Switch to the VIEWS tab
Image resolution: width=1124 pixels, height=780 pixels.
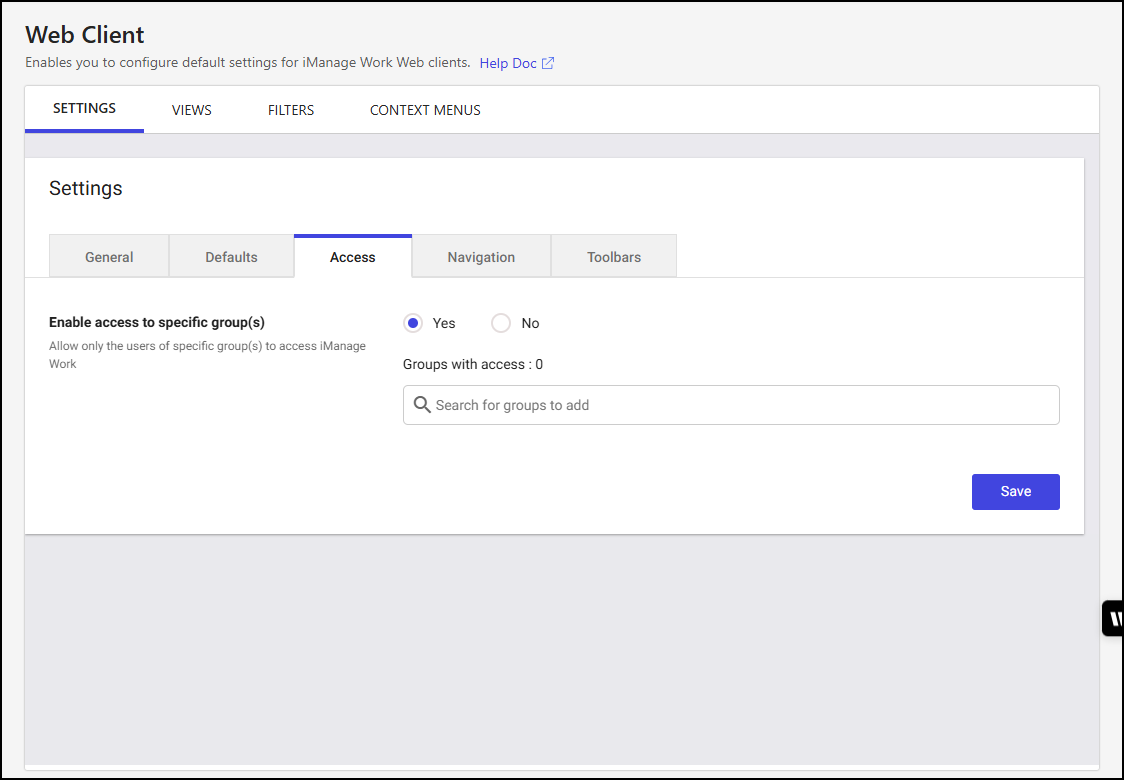coord(191,110)
